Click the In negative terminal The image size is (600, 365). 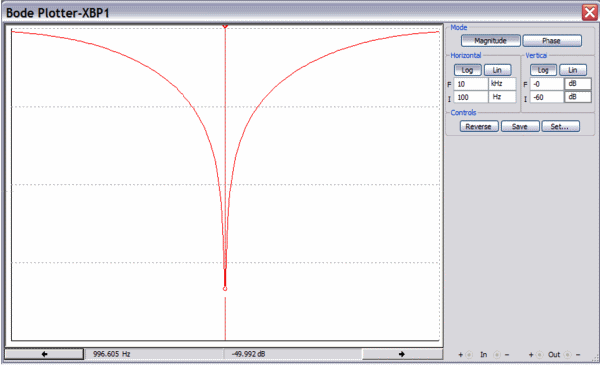(496, 355)
